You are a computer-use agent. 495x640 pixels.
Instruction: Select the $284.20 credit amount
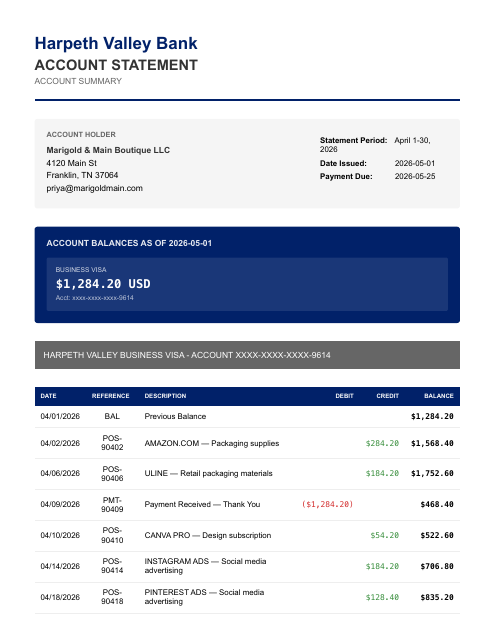point(382,443)
